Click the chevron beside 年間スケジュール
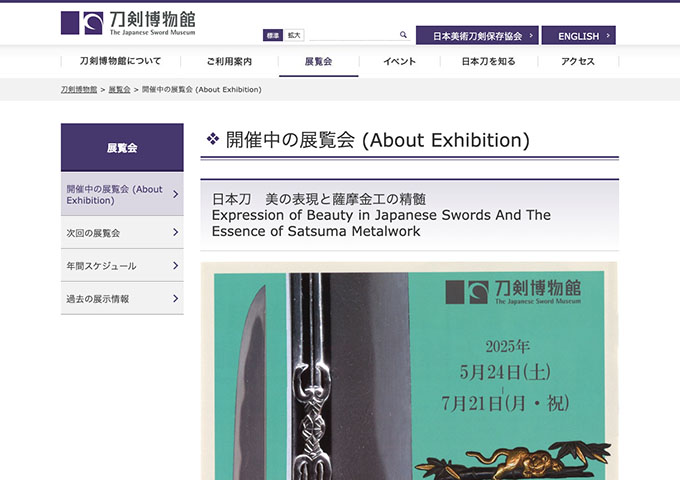 point(176,265)
